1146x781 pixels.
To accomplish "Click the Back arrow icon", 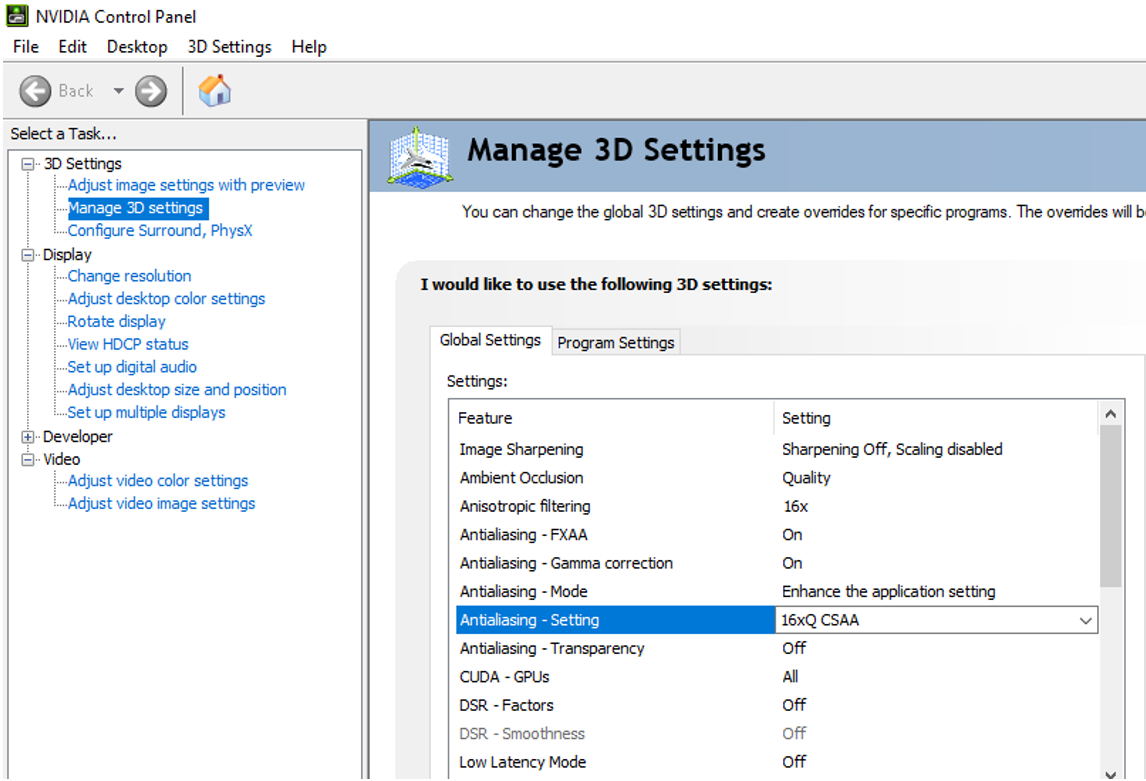I will (35, 91).
